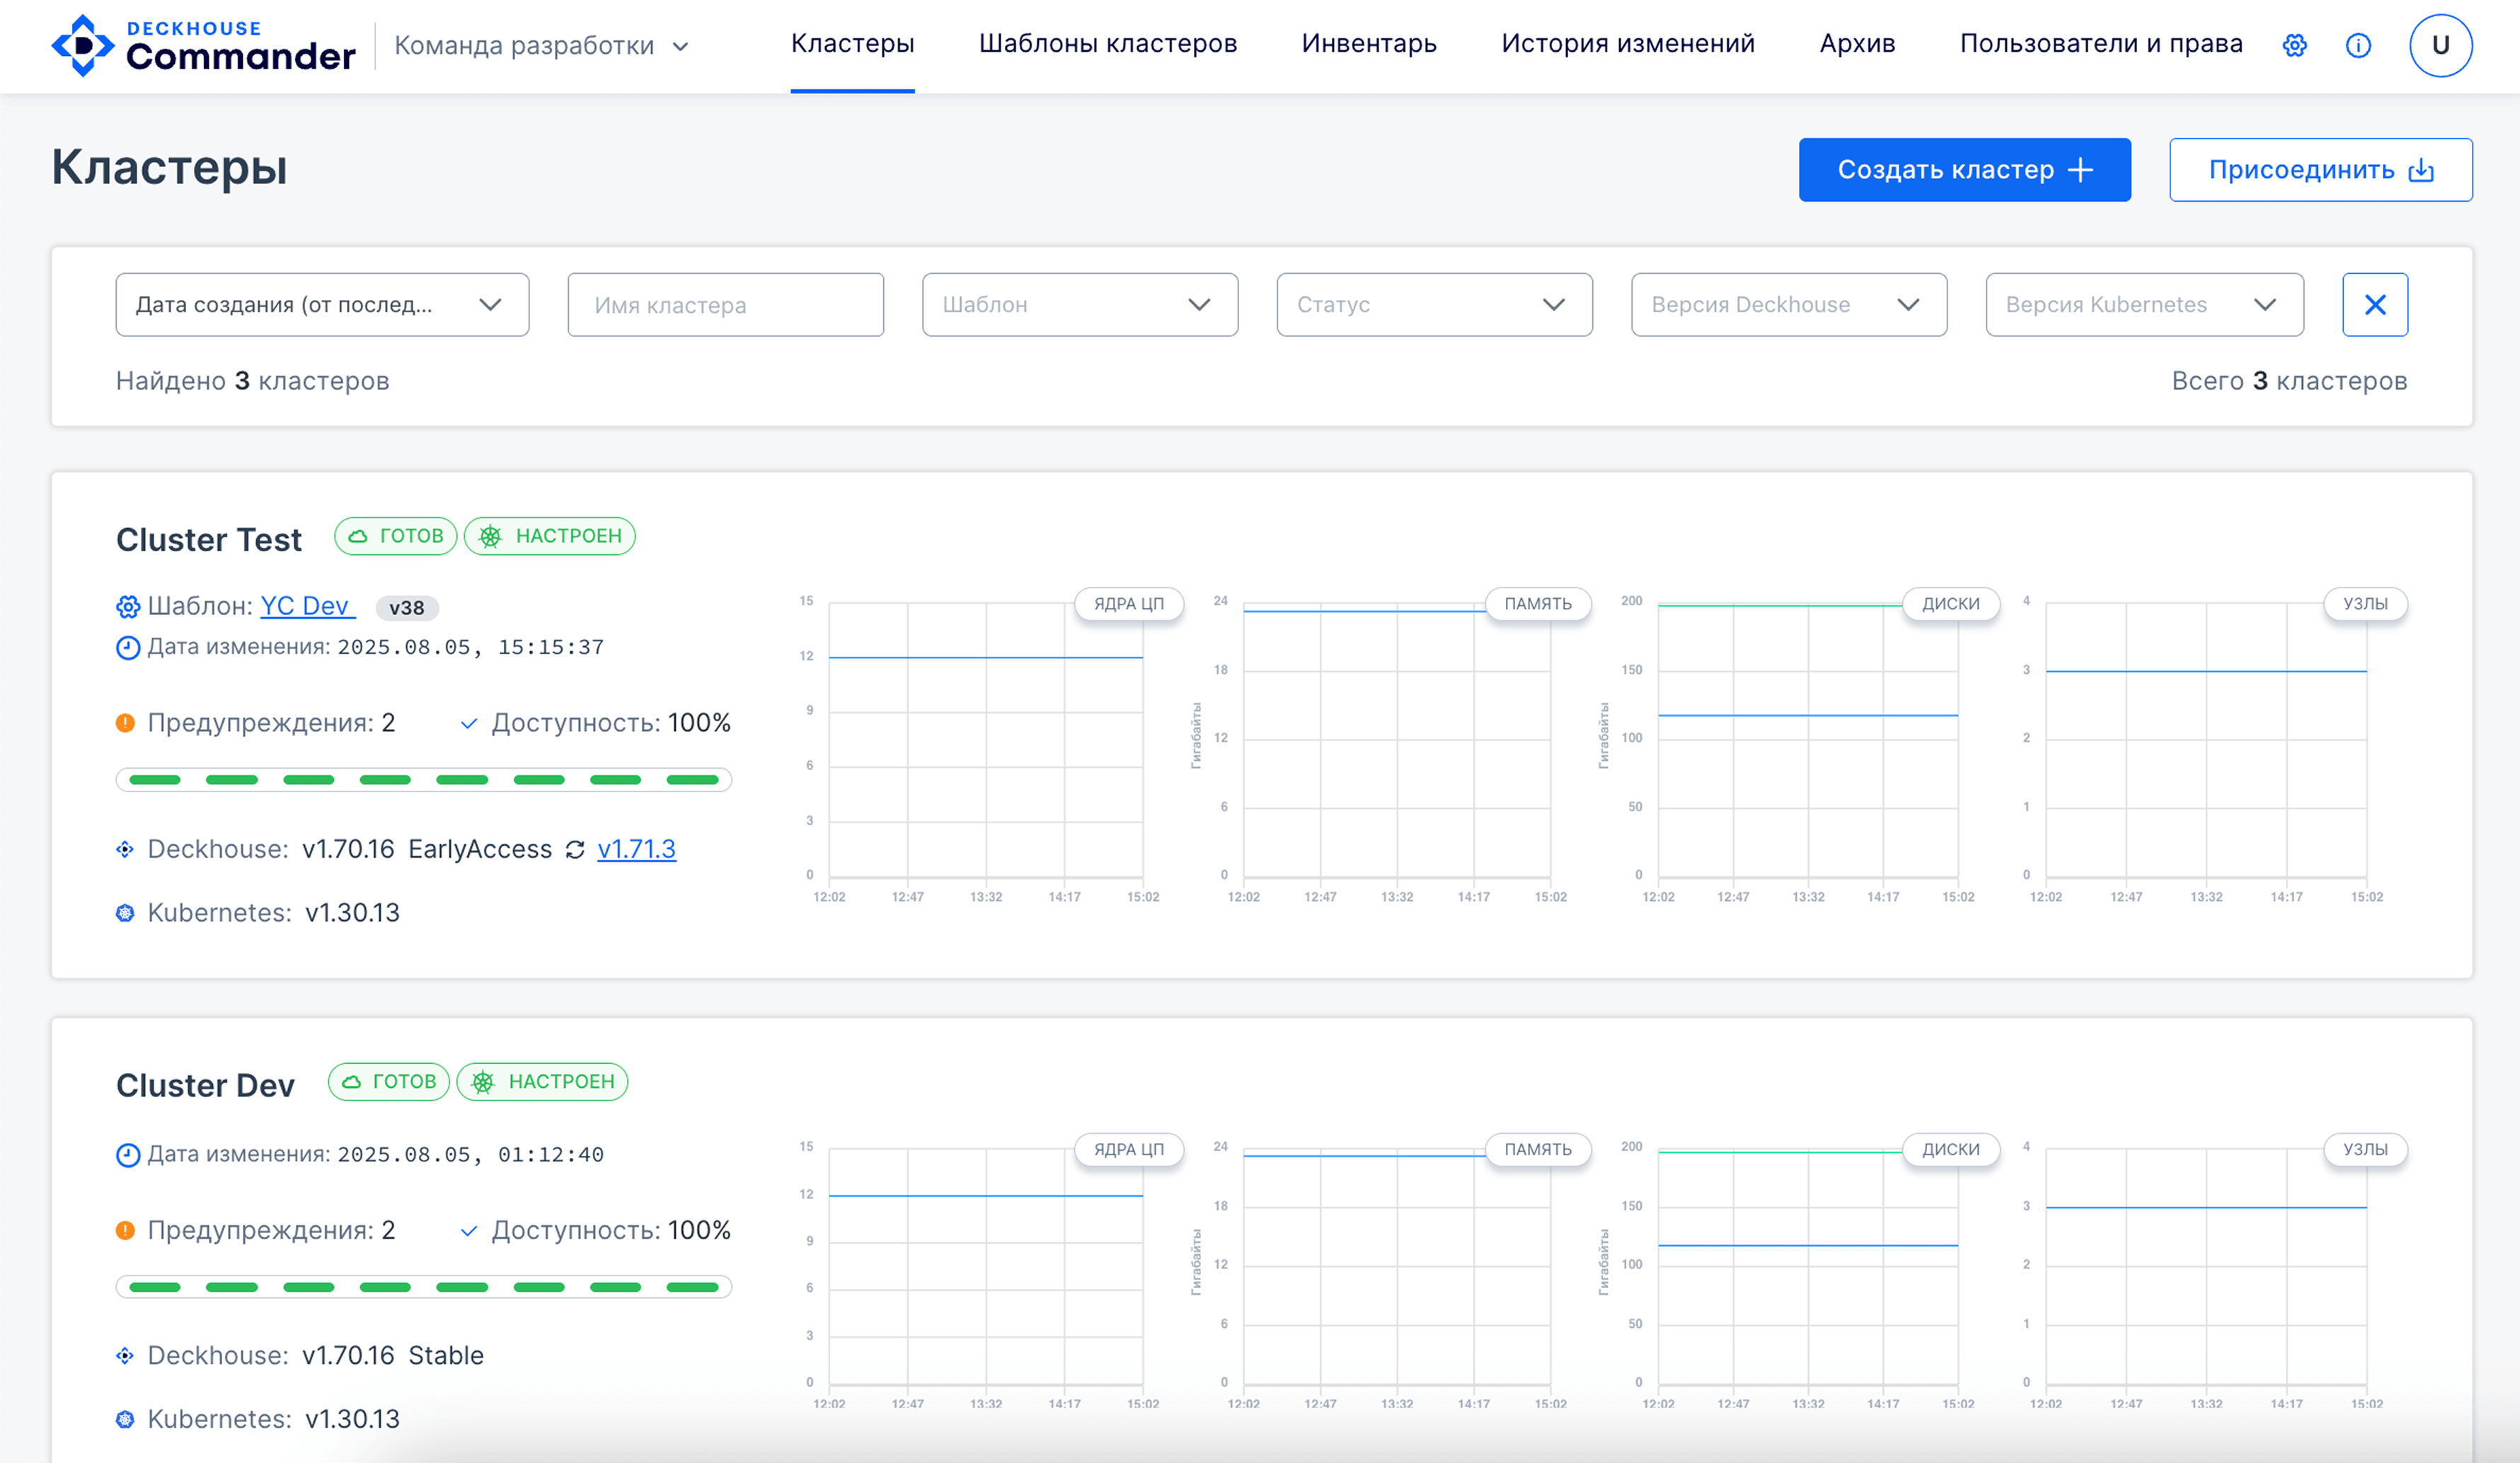The width and height of the screenshot is (2520, 1463).
Task: Open the История изменений tab
Action: coord(1628,44)
